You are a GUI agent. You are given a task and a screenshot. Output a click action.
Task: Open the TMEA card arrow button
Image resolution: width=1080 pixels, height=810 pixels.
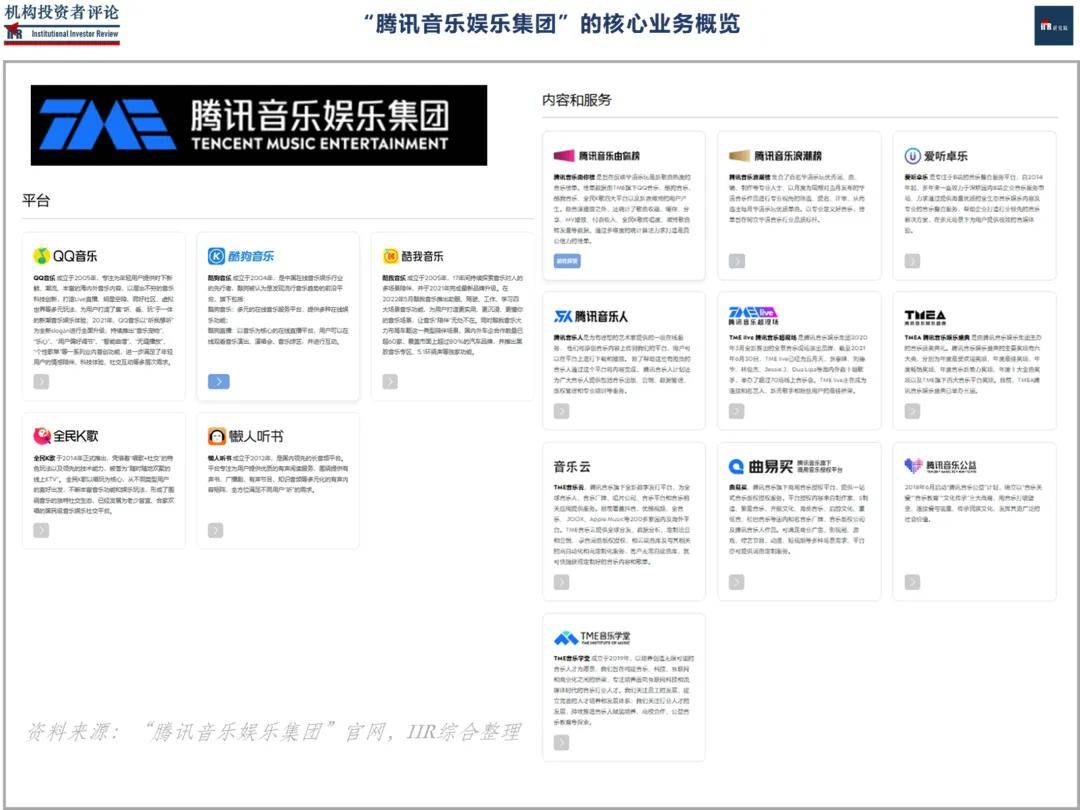[x=912, y=411]
